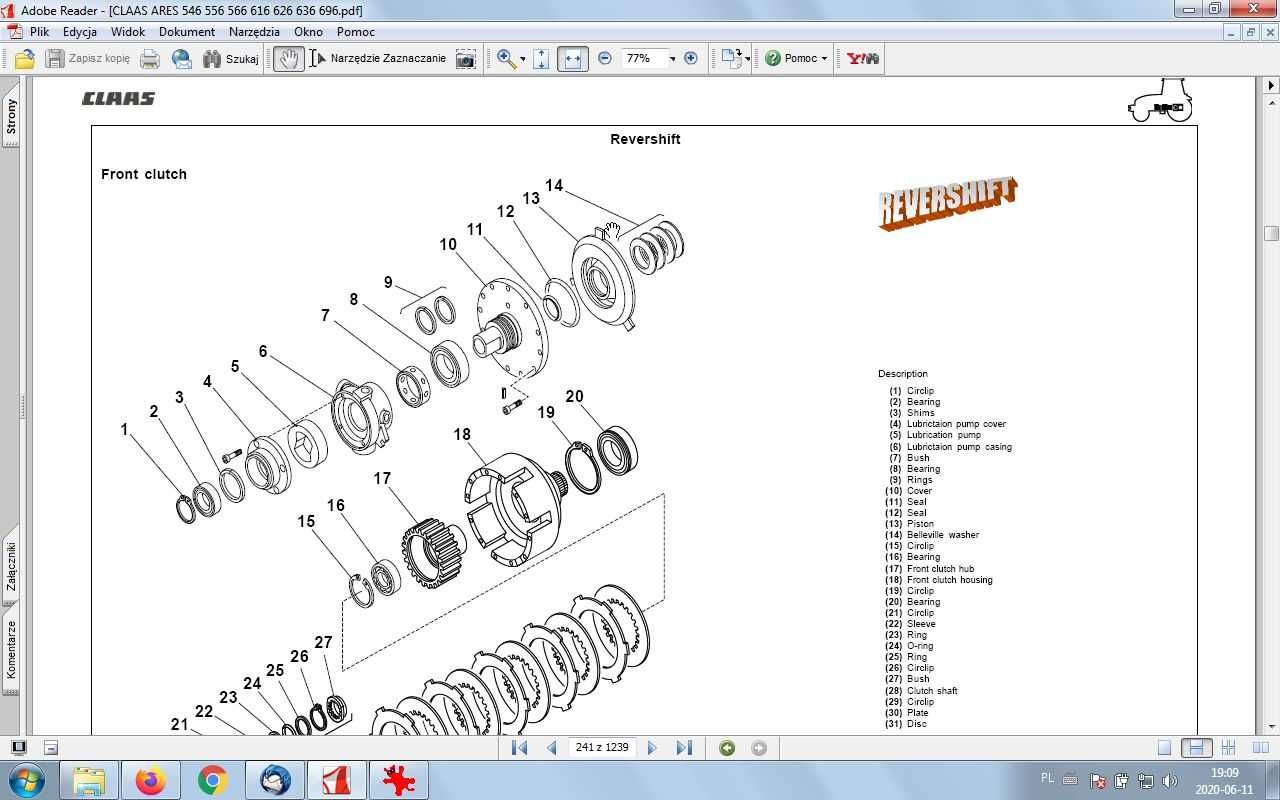The width and height of the screenshot is (1280, 800).
Task: Launch Google Chrome from the taskbar
Action: (x=213, y=780)
